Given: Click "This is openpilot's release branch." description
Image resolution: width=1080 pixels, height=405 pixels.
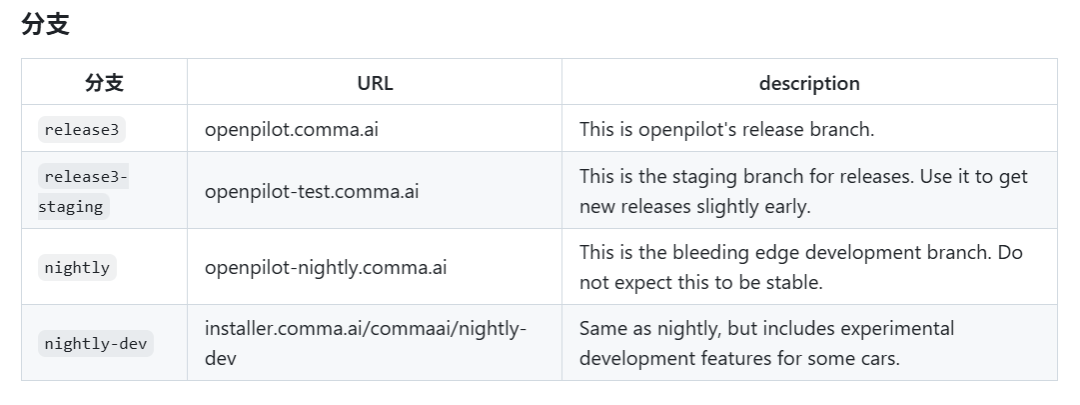Looking at the screenshot, I should click(x=727, y=129).
